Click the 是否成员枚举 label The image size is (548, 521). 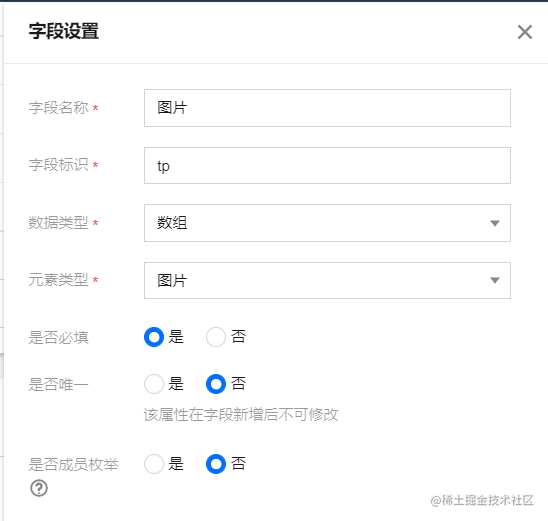pyautogui.click(x=73, y=465)
